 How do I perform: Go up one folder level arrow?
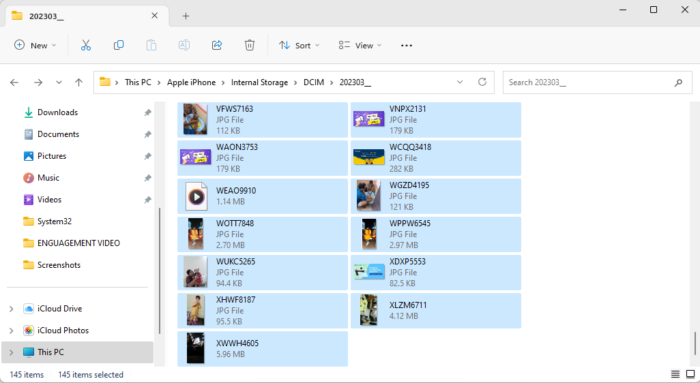click(x=79, y=82)
